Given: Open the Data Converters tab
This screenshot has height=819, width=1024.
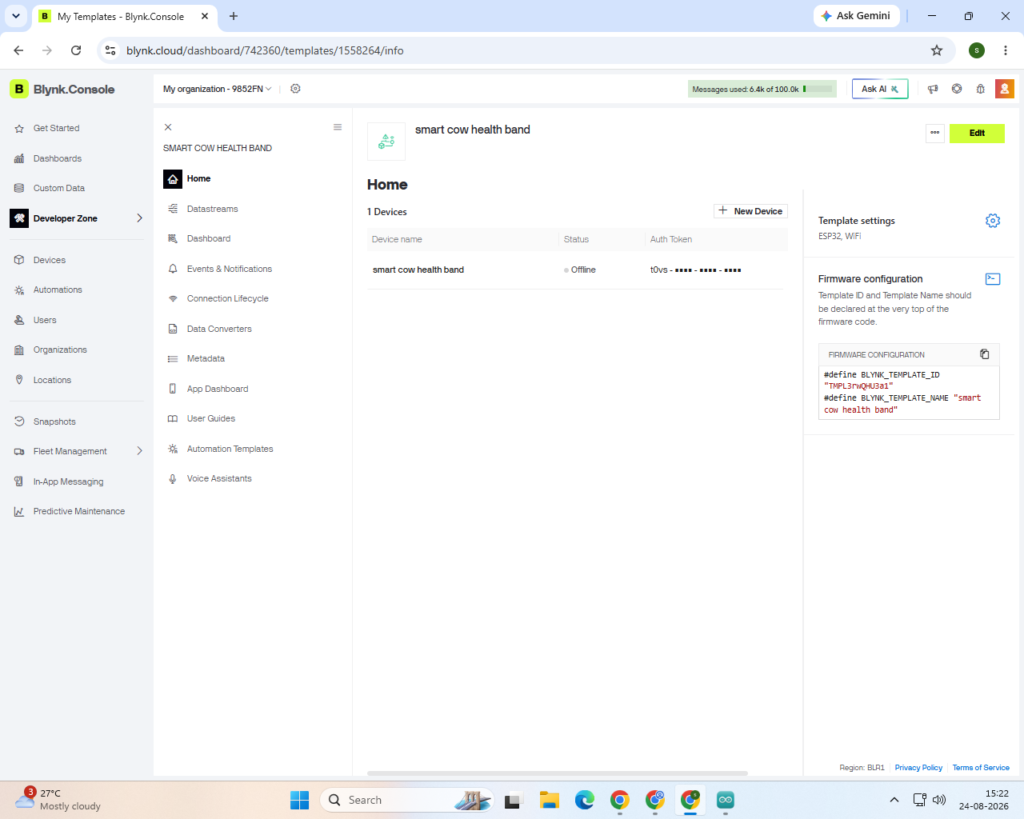Looking at the screenshot, I should (x=219, y=329).
